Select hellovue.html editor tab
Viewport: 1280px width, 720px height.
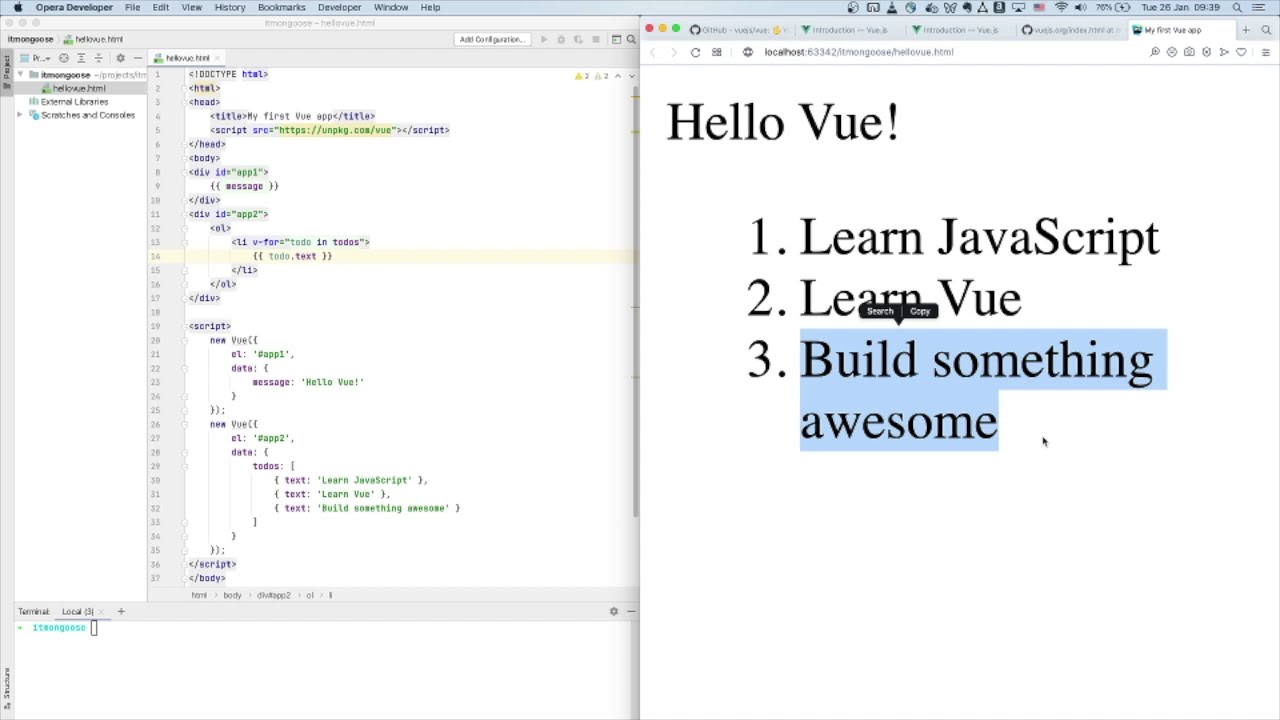pyautogui.click(x=187, y=58)
